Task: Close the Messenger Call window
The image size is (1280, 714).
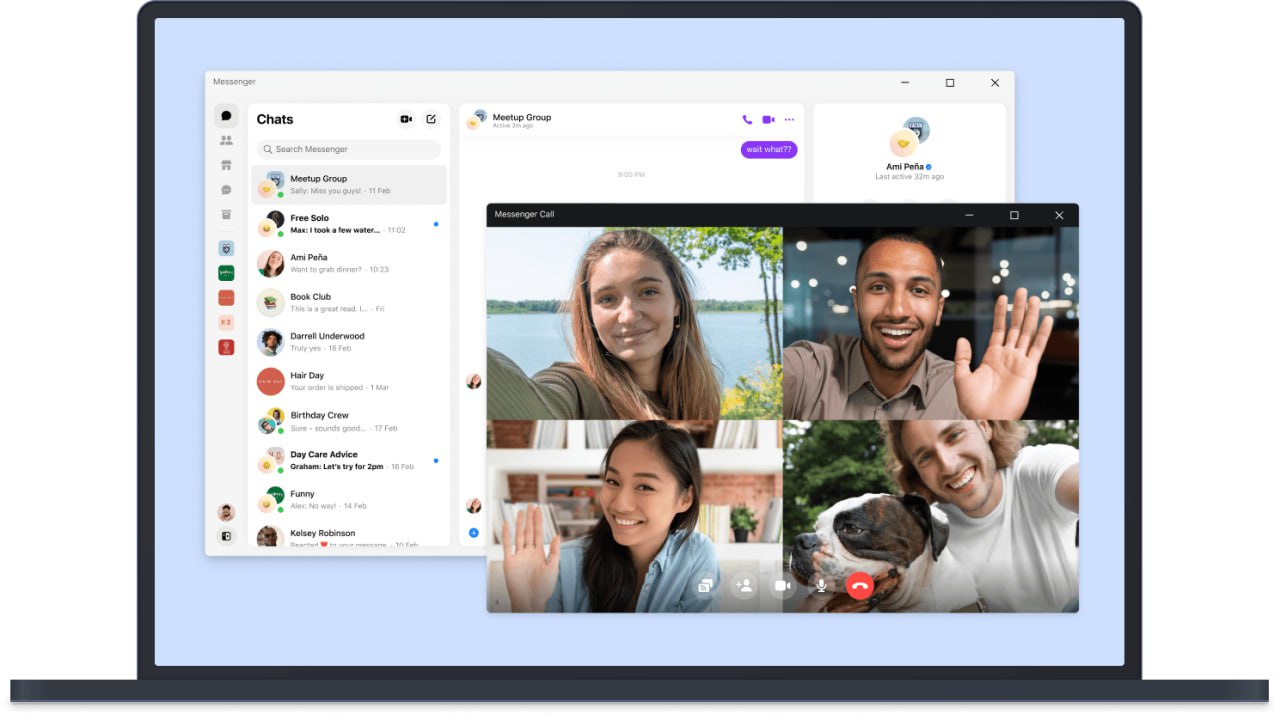Action: tap(1059, 215)
